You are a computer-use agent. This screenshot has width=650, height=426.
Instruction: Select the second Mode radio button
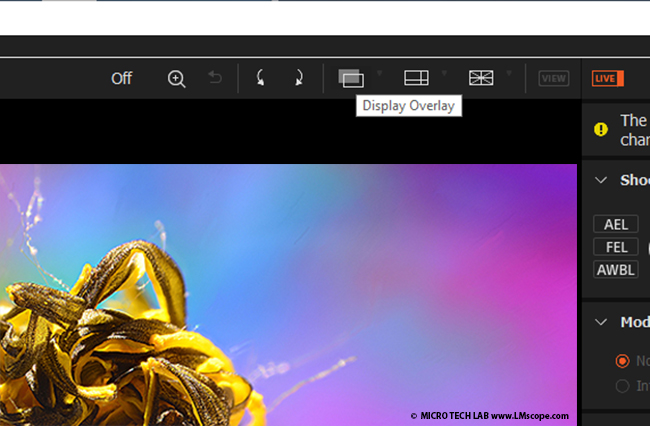click(623, 385)
